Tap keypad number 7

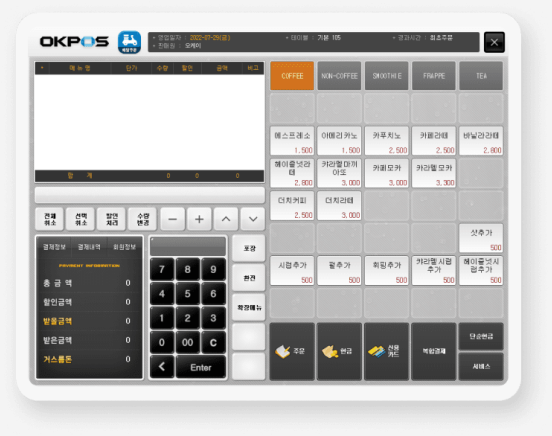[x=162, y=269]
